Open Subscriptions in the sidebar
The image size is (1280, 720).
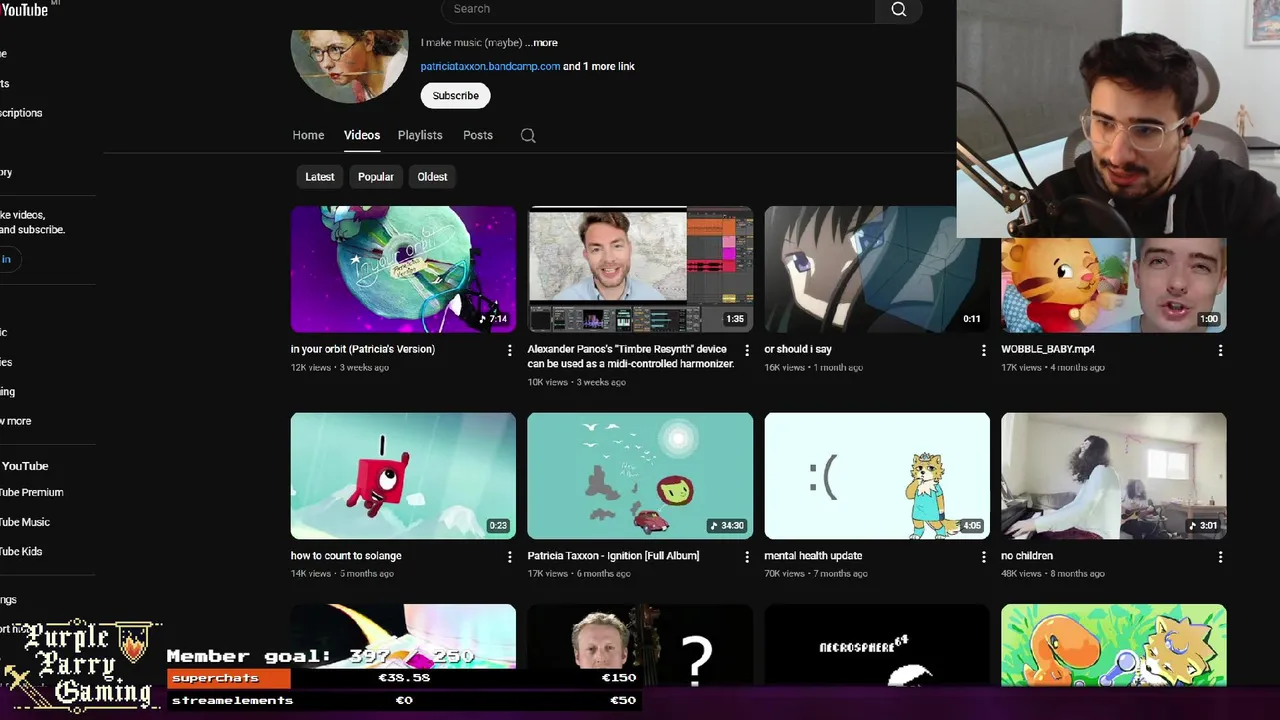coord(21,113)
